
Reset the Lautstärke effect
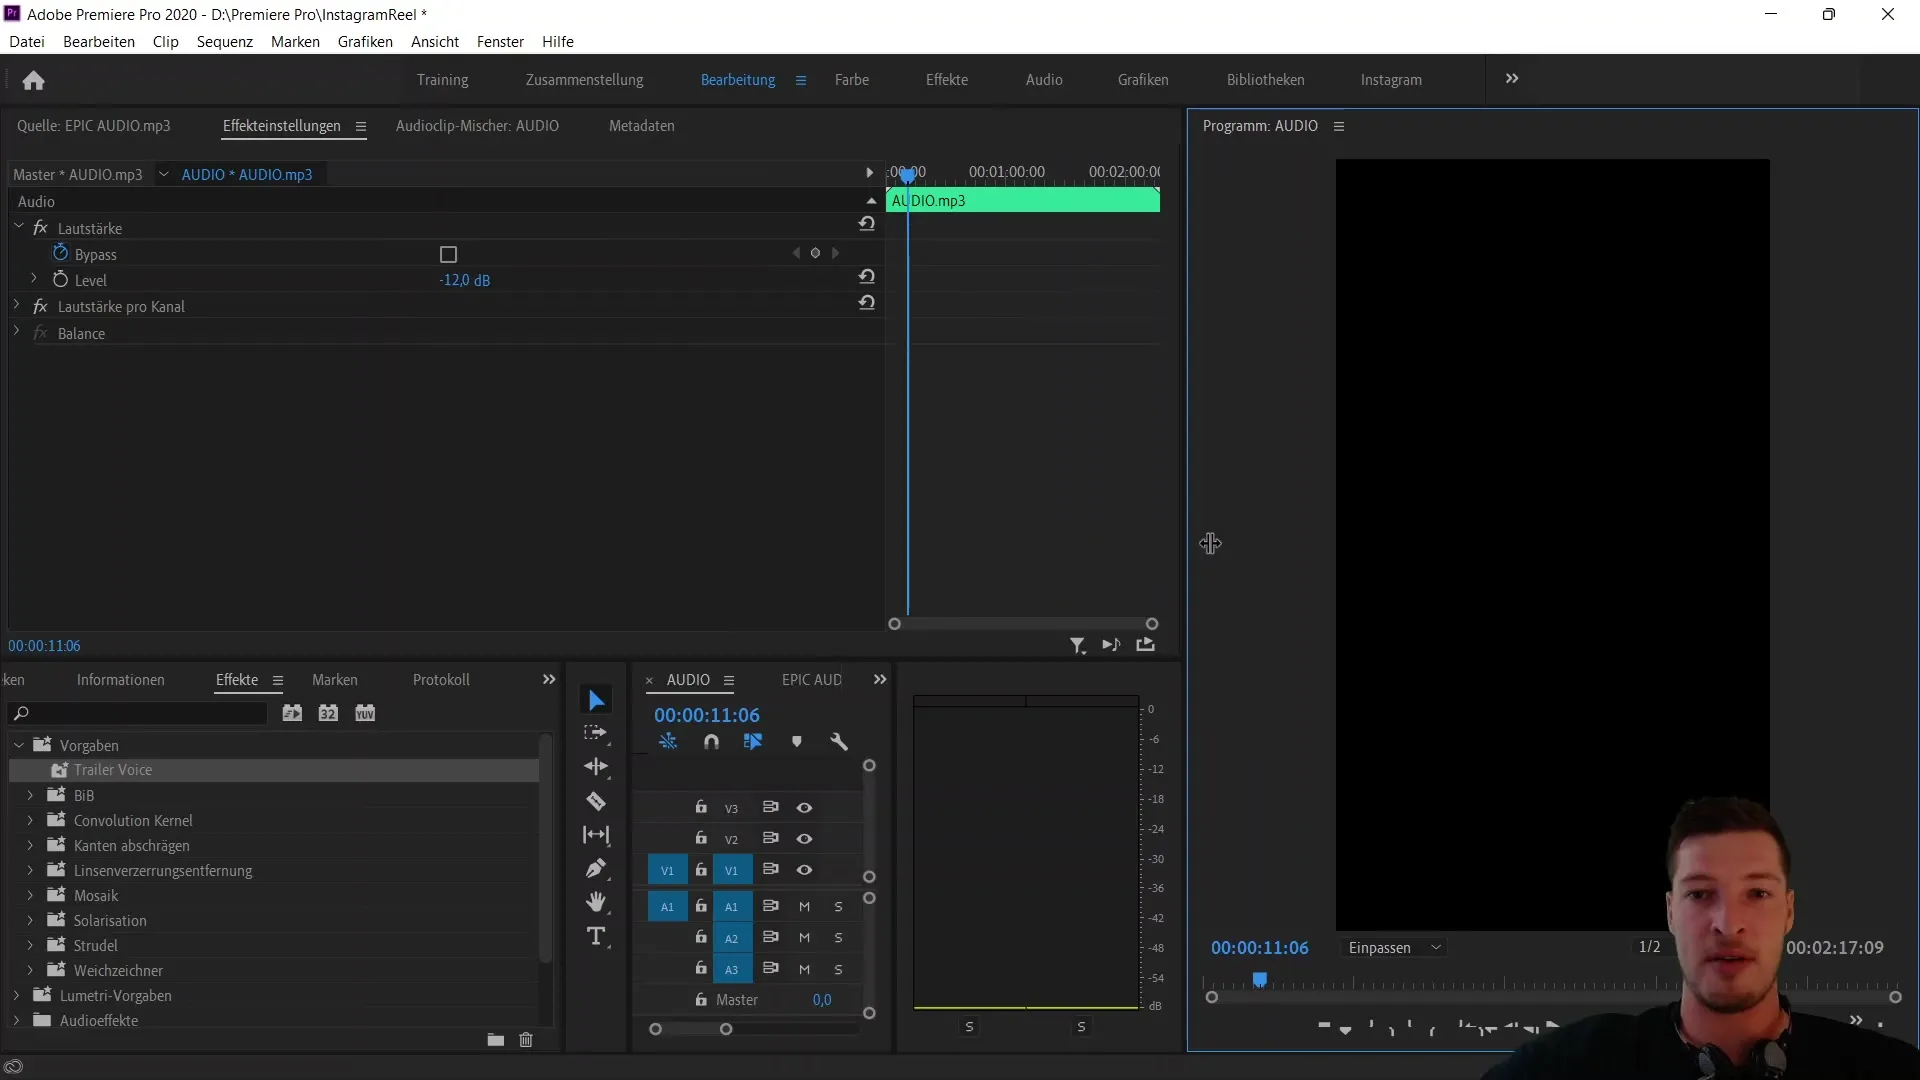(x=867, y=224)
